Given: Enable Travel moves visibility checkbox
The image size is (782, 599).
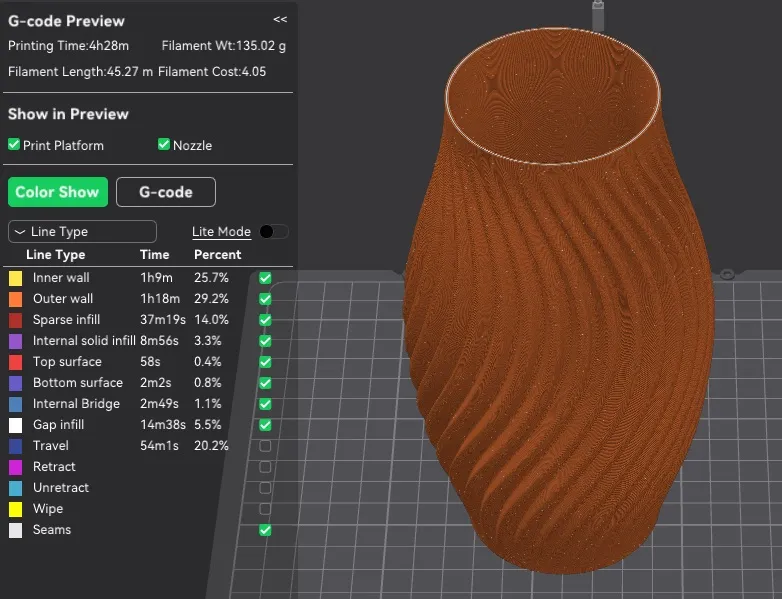Looking at the screenshot, I should click(x=265, y=446).
